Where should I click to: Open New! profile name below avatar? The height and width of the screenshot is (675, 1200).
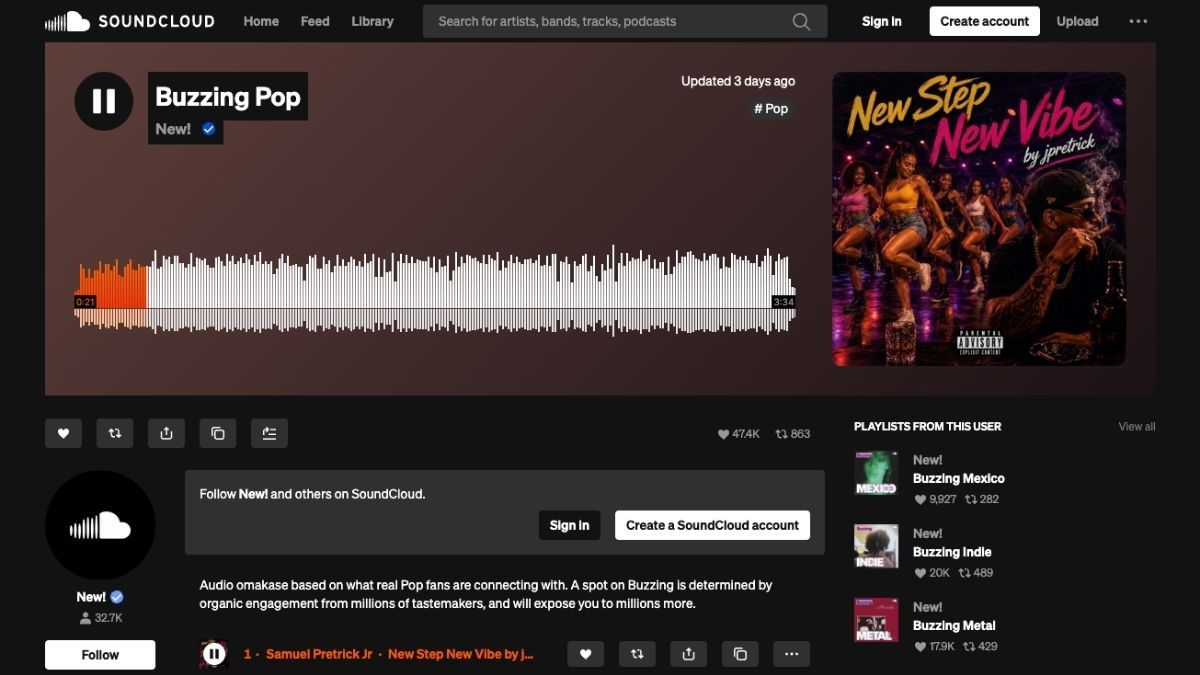[92, 597]
